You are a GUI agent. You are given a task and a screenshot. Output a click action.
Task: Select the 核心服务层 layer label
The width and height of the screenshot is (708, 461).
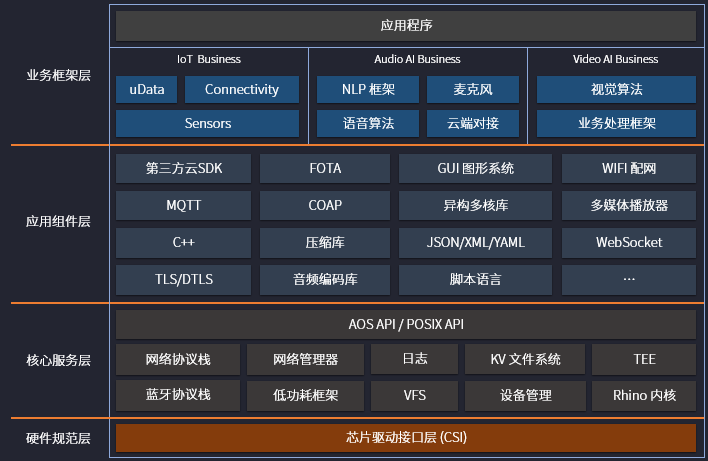58,360
